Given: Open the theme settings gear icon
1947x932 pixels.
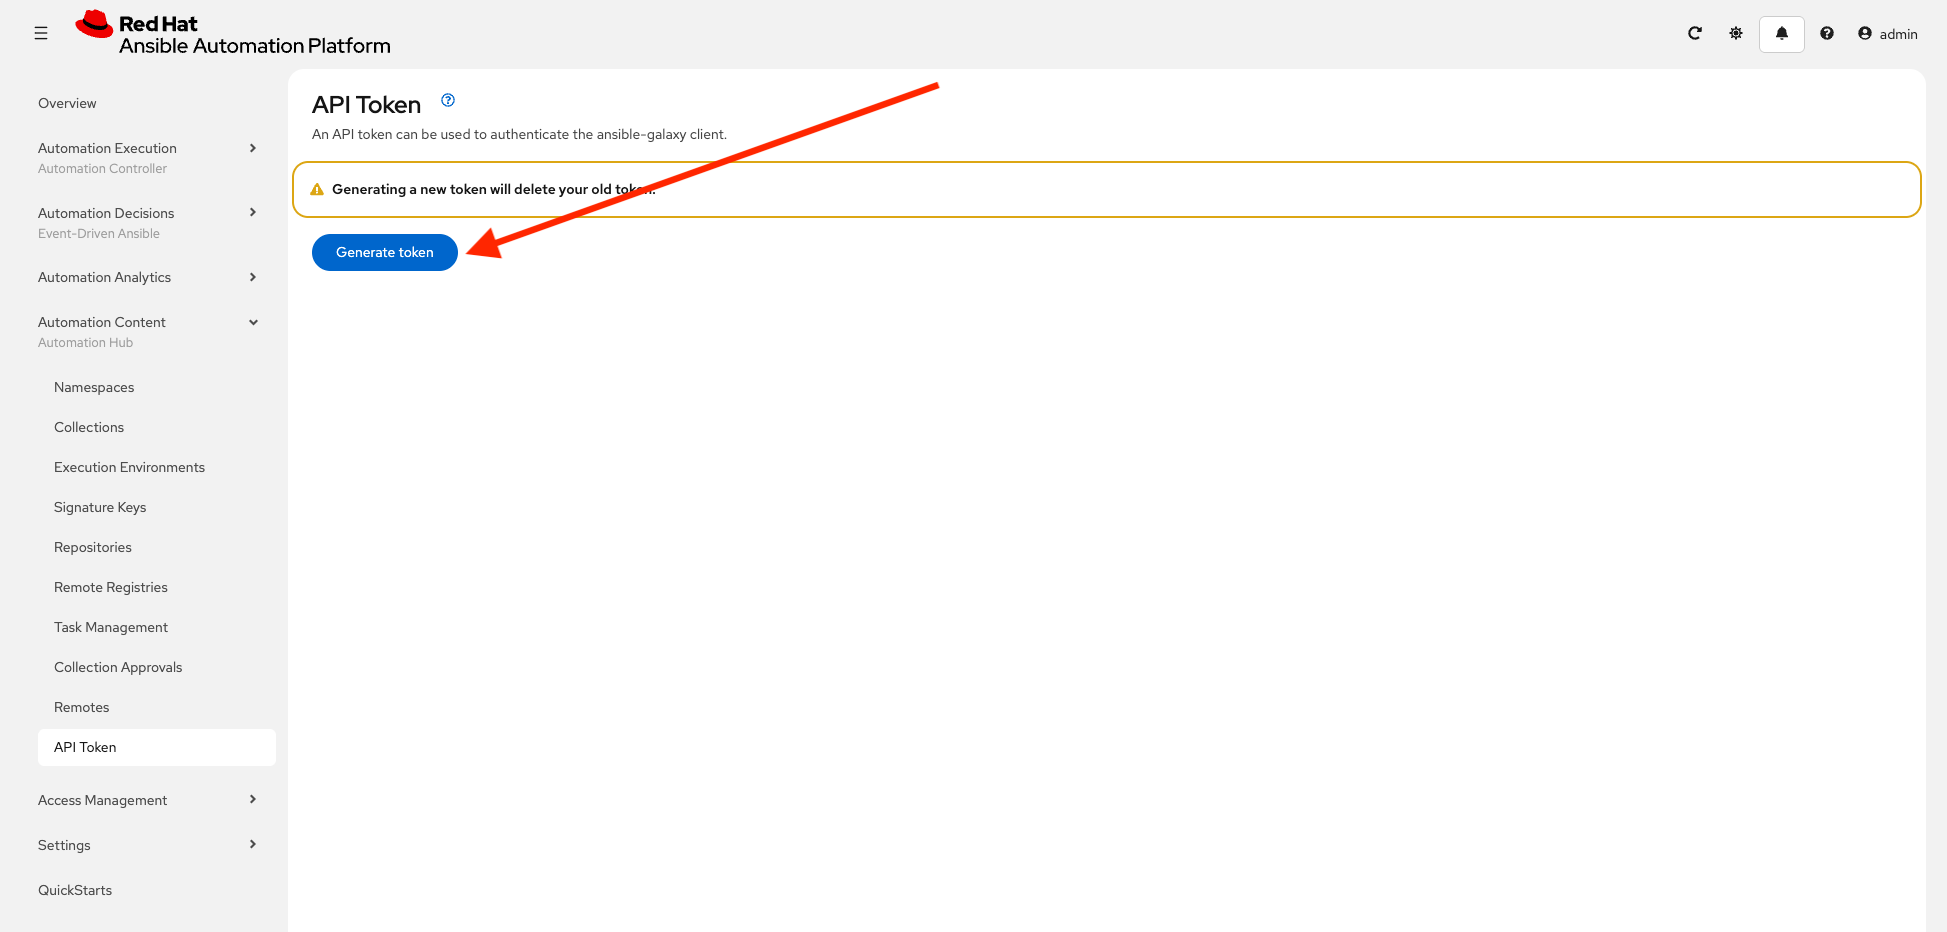Looking at the screenshot, I should pos(1736,34).
